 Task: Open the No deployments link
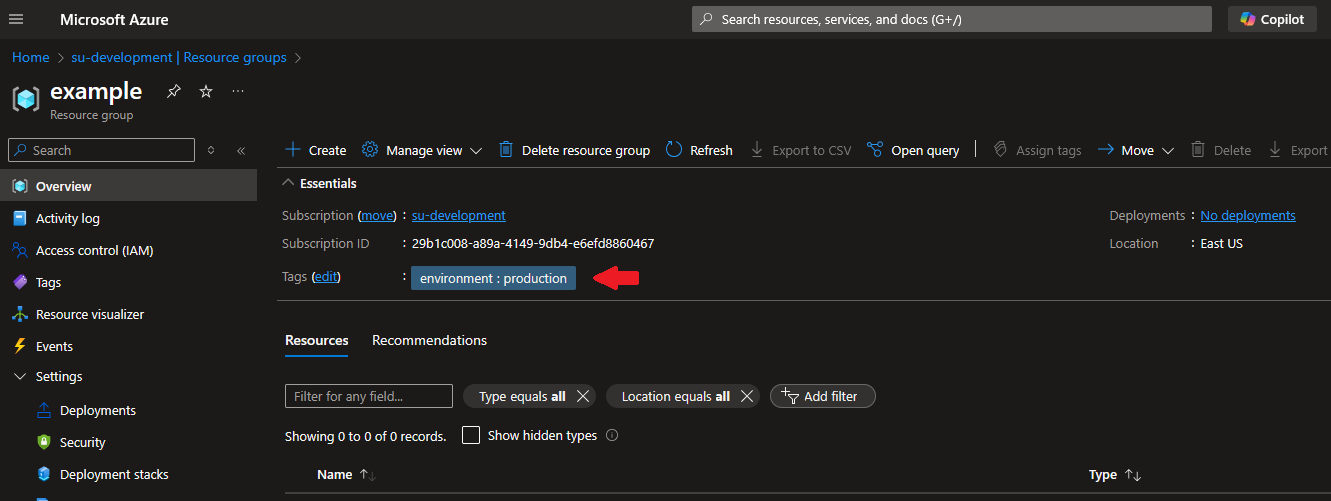coord(1248,215)
